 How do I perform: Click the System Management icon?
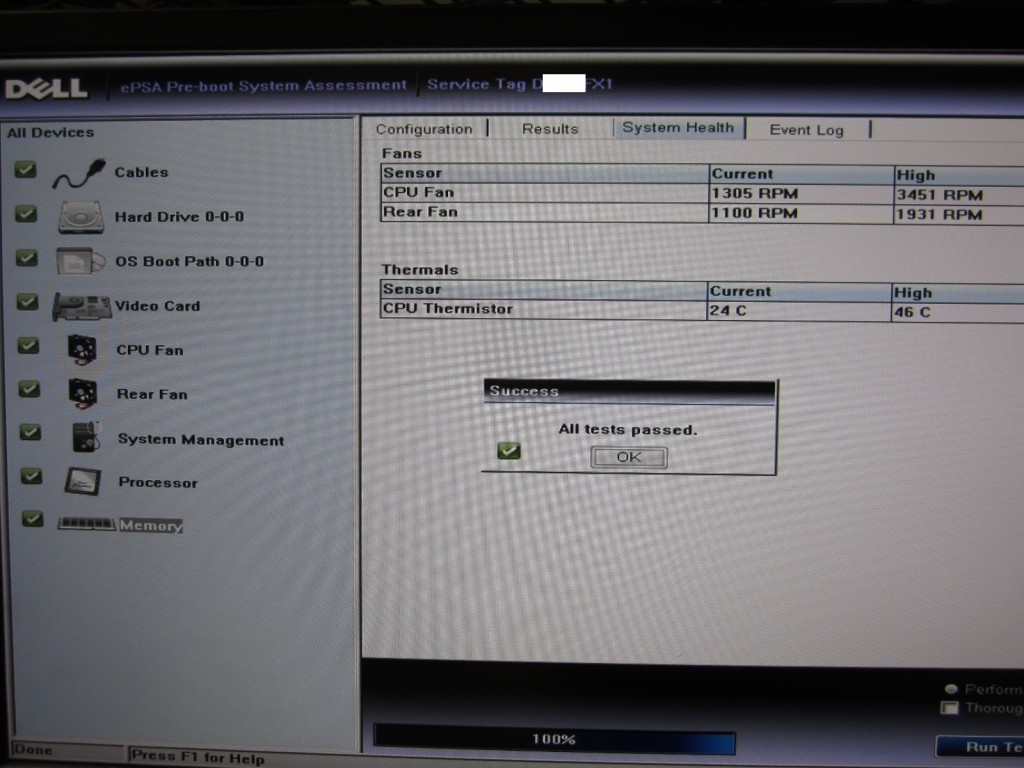(84, 437)
